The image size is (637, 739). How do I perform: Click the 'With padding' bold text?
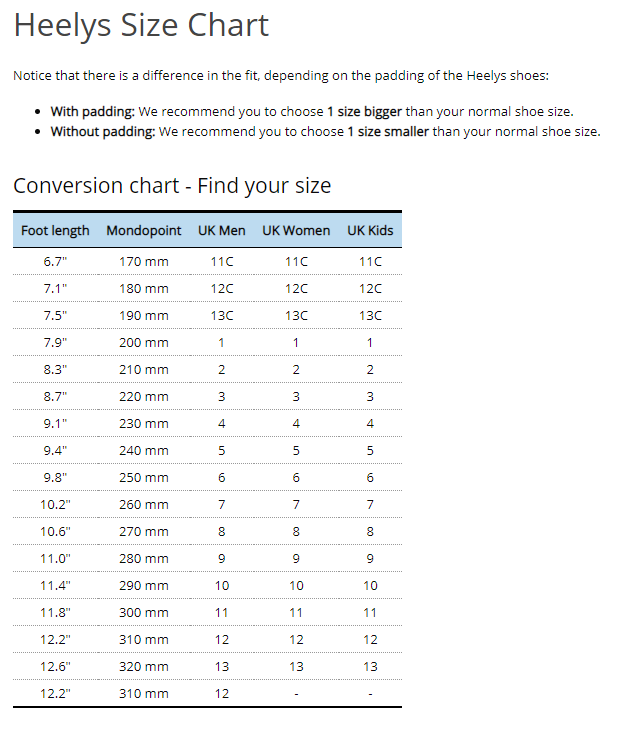click(92, 112)
